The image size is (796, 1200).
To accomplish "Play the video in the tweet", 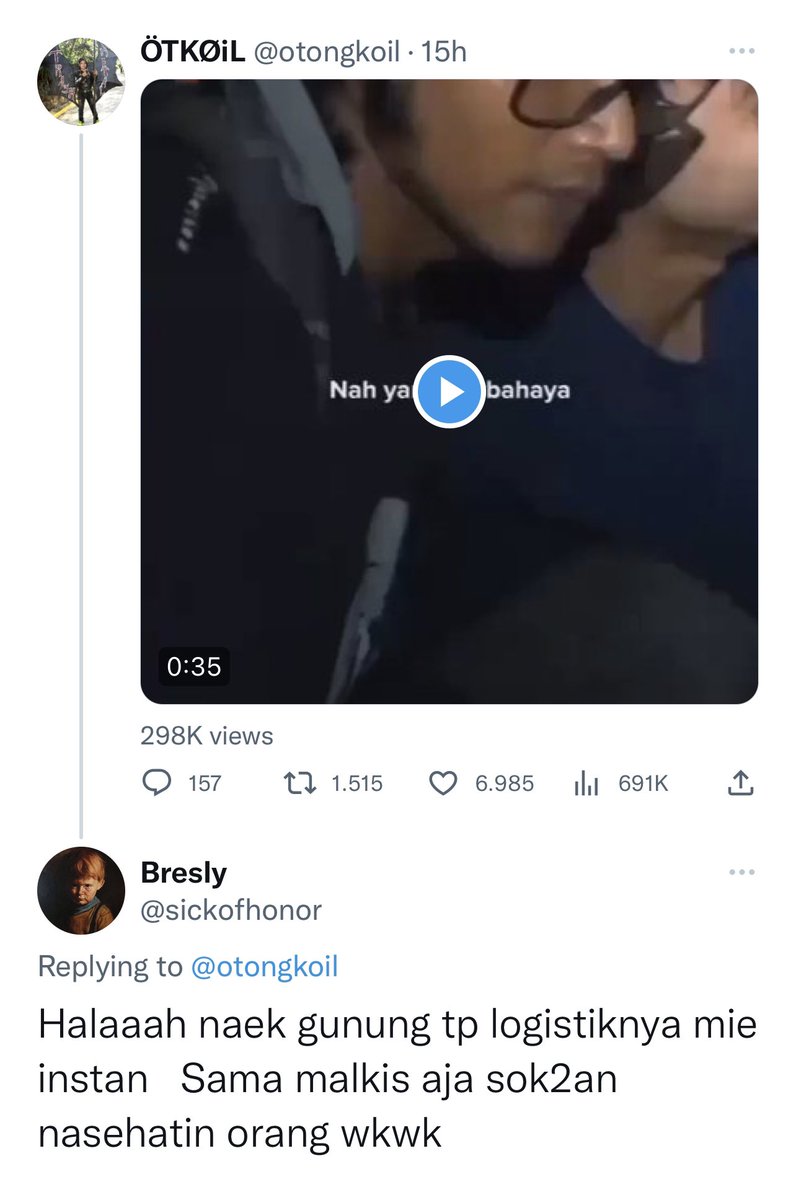I will [x=449, y=391].
